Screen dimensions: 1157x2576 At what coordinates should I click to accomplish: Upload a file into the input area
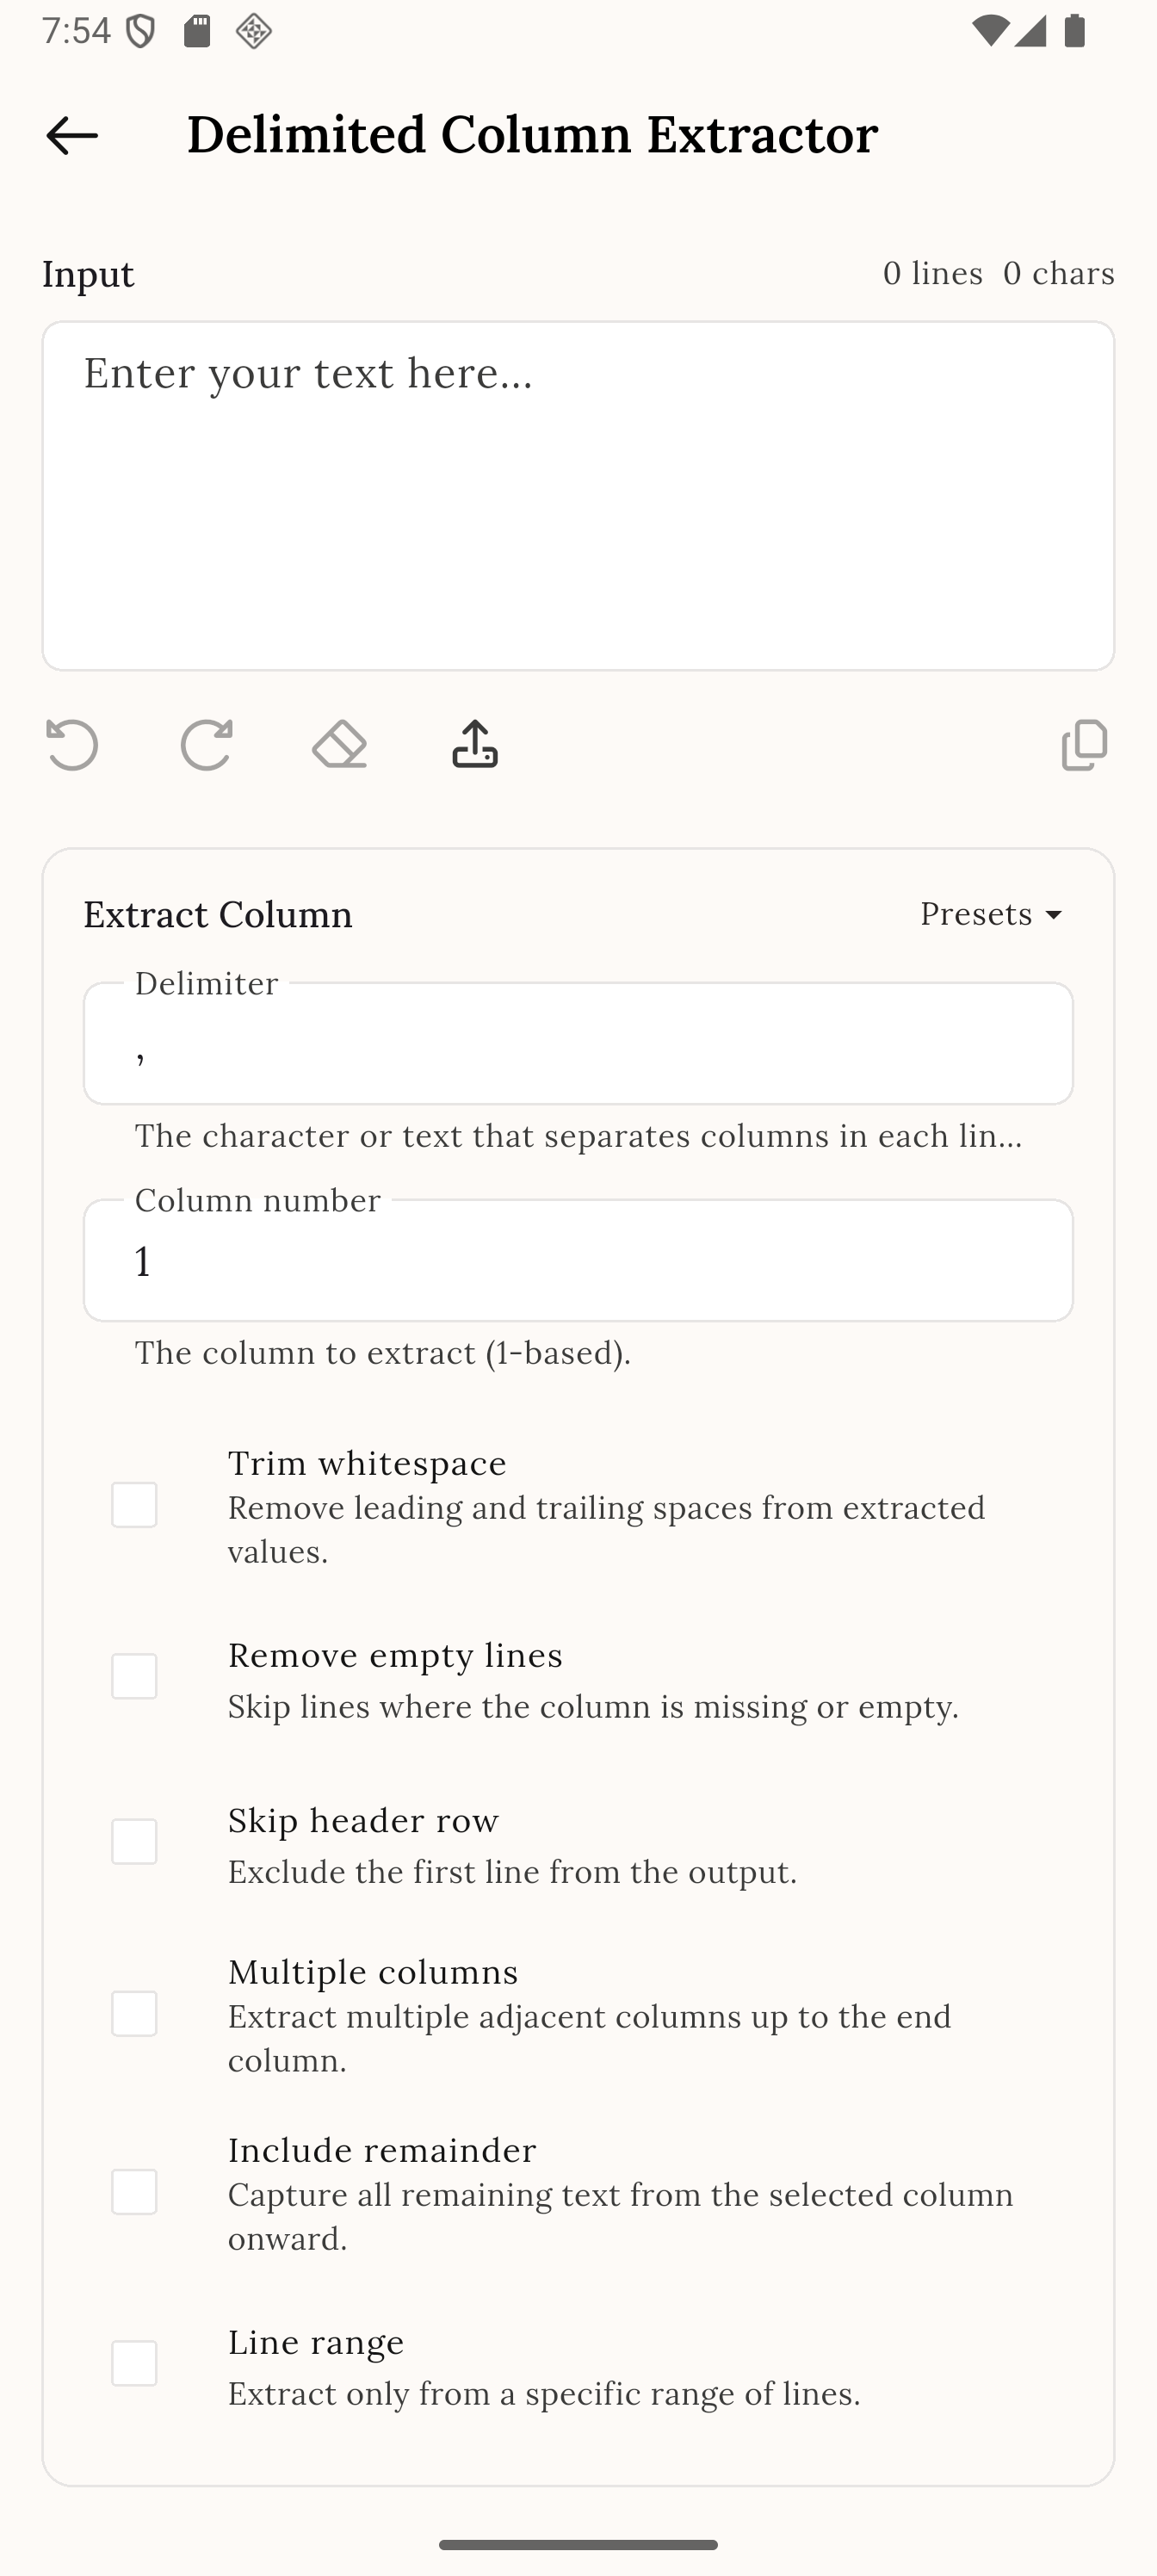click(x=473, y=743)
